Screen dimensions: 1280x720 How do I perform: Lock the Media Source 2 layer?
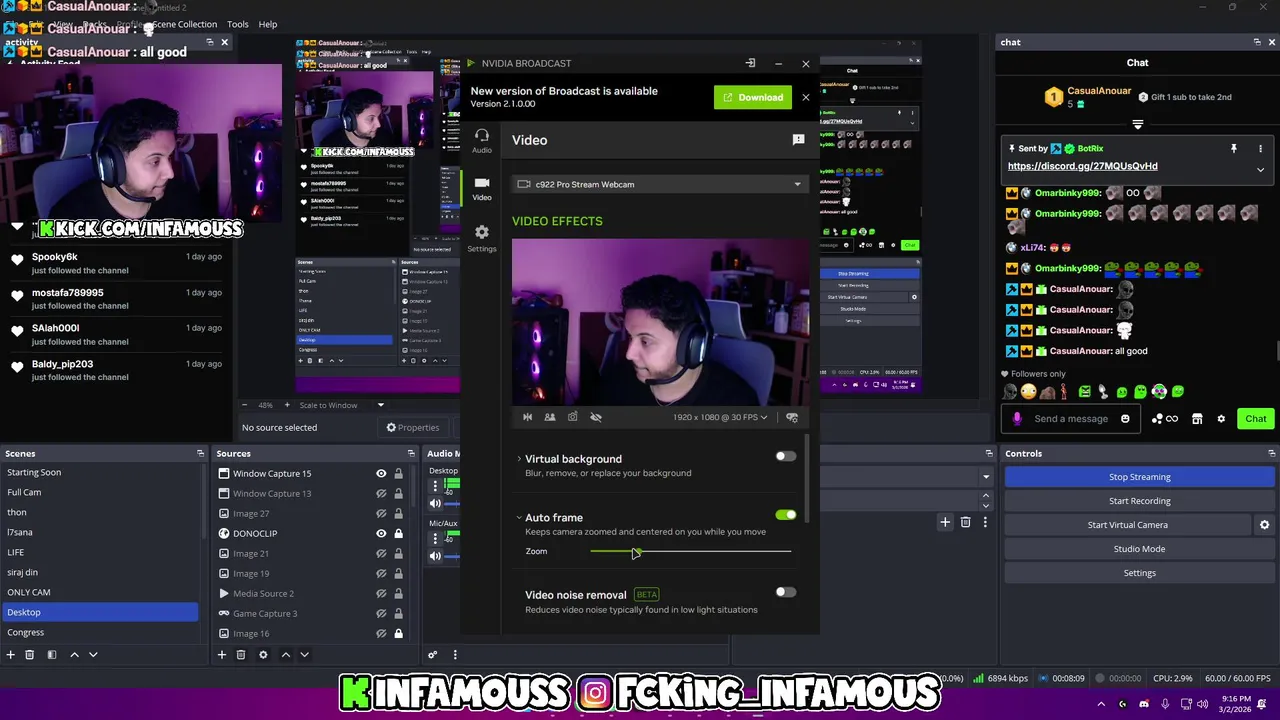(398, 594)
